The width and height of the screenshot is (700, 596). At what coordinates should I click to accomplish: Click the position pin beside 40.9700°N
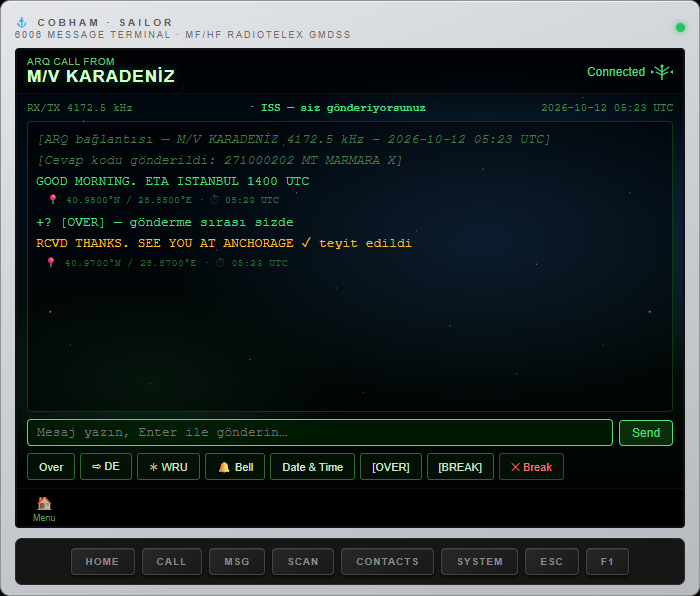point(51,262)
